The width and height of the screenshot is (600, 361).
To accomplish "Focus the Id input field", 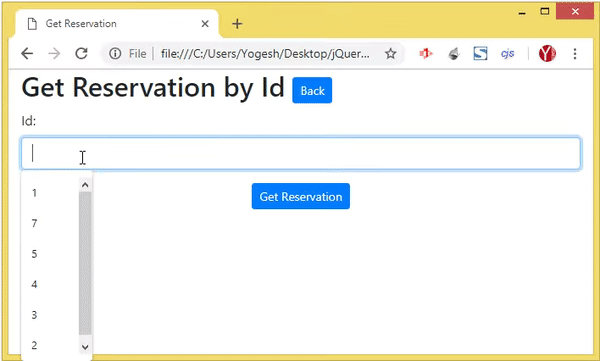I will click(x=301, y=153).
